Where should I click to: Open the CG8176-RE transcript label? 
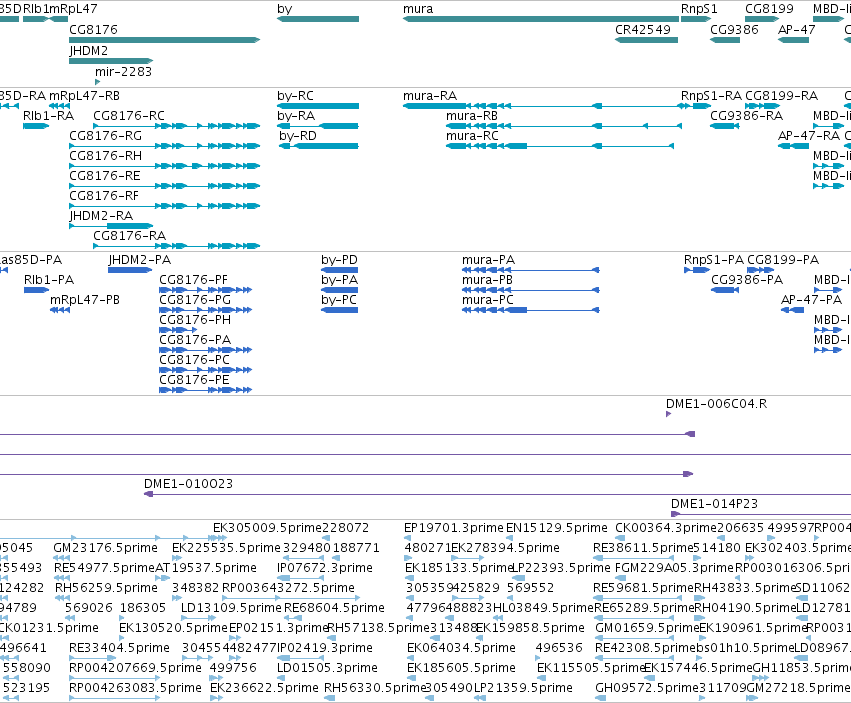point(105,176)
